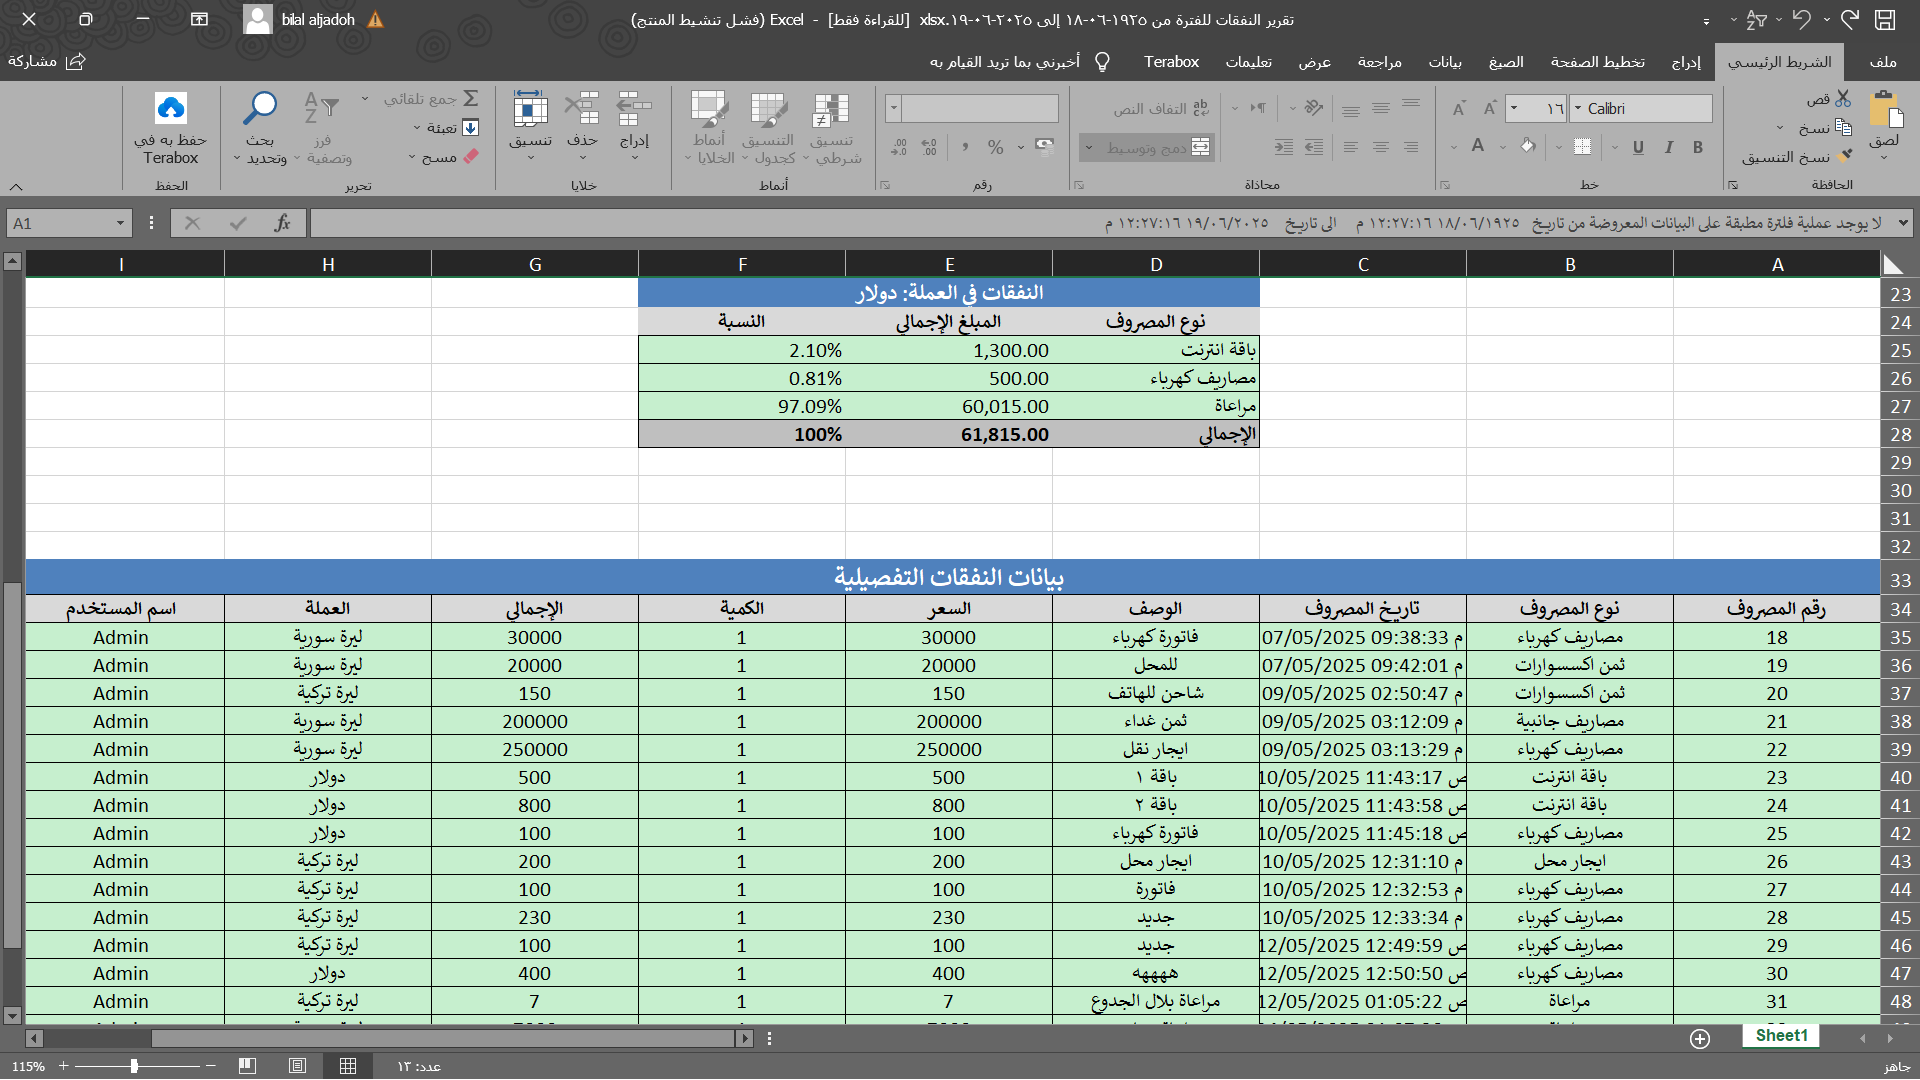Click the font color letter A icon
This screenshot has width=1920, height=1080.
(1478, 147)
